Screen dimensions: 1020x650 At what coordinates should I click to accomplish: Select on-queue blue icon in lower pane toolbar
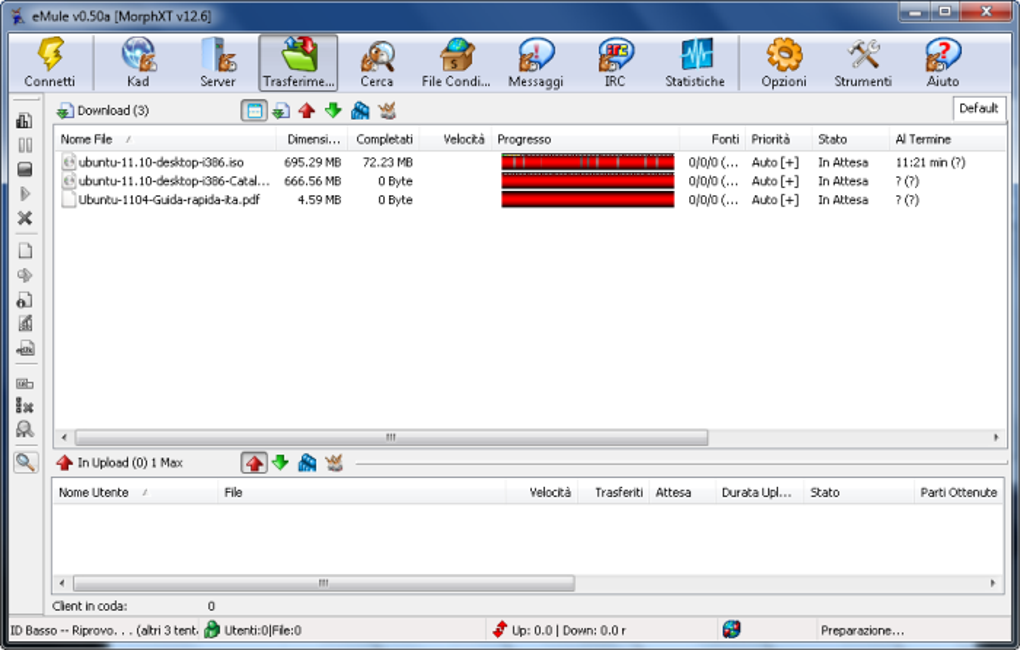tap(307, 463)
